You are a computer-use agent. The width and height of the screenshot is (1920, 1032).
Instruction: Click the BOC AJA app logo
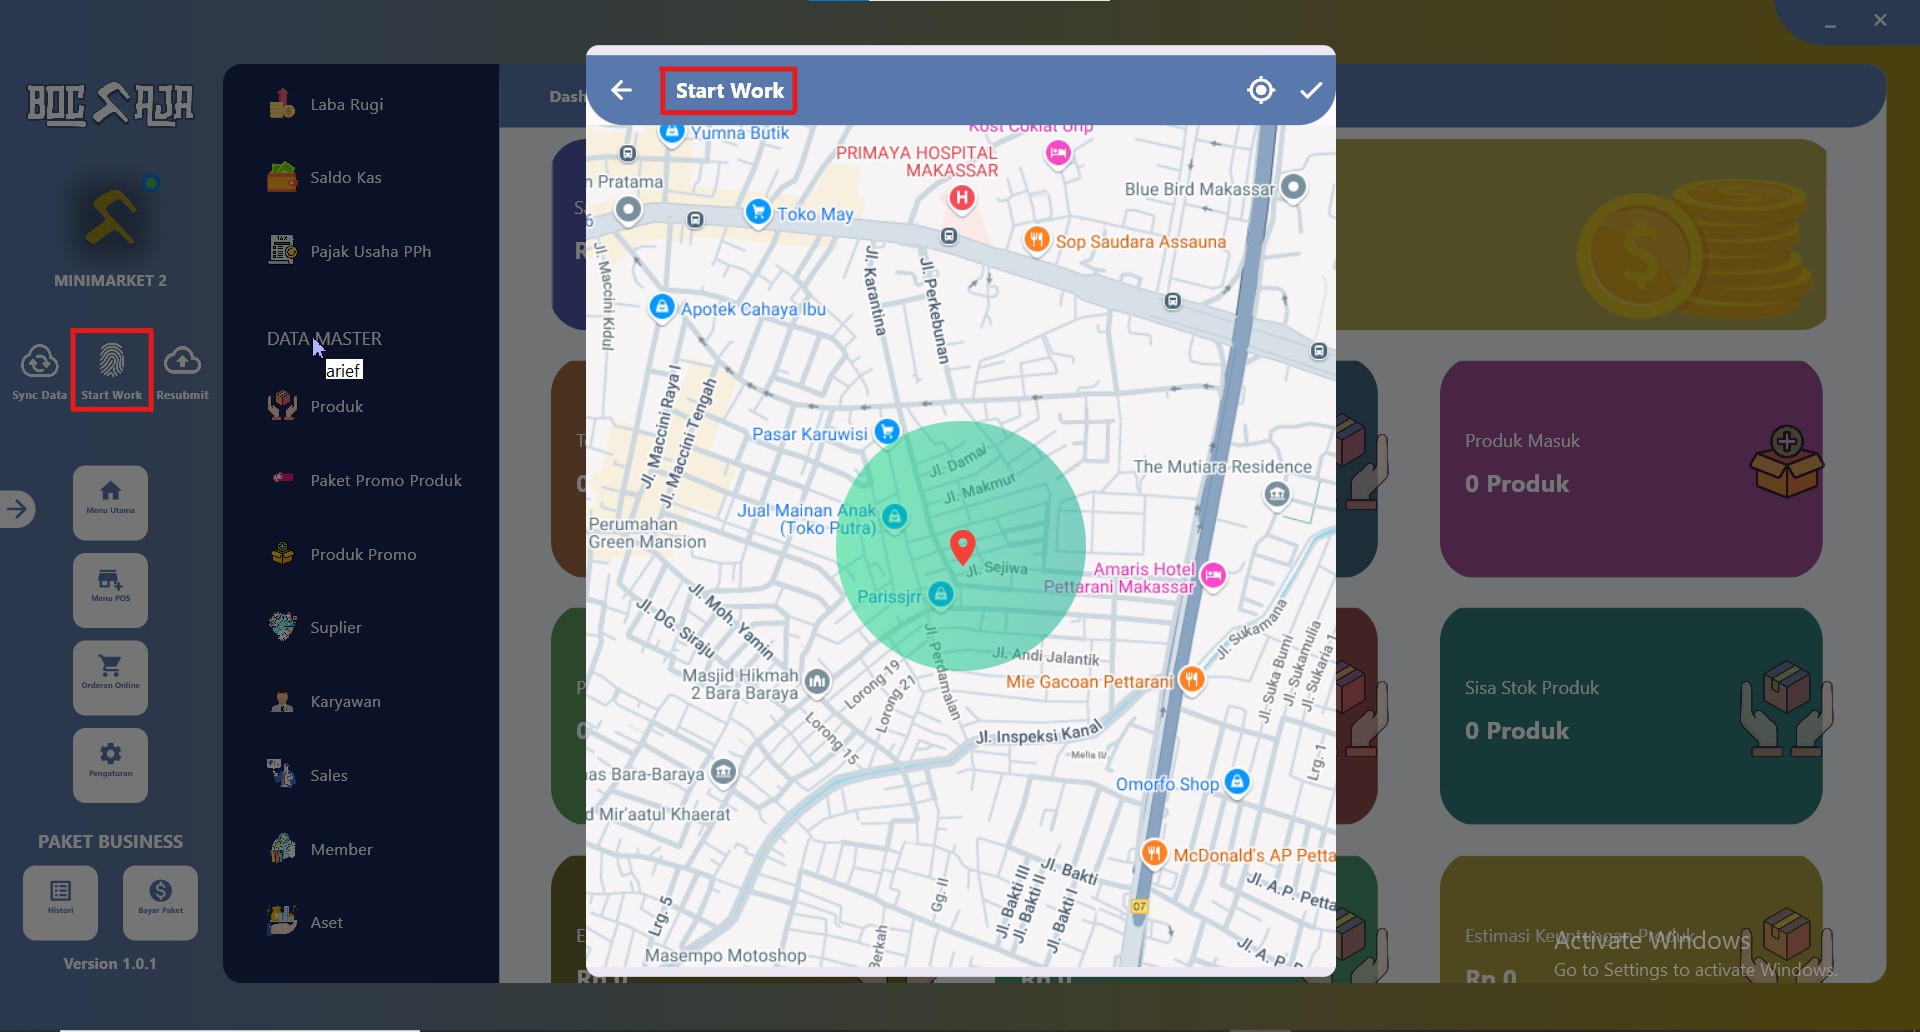click(x=110, y=104)
